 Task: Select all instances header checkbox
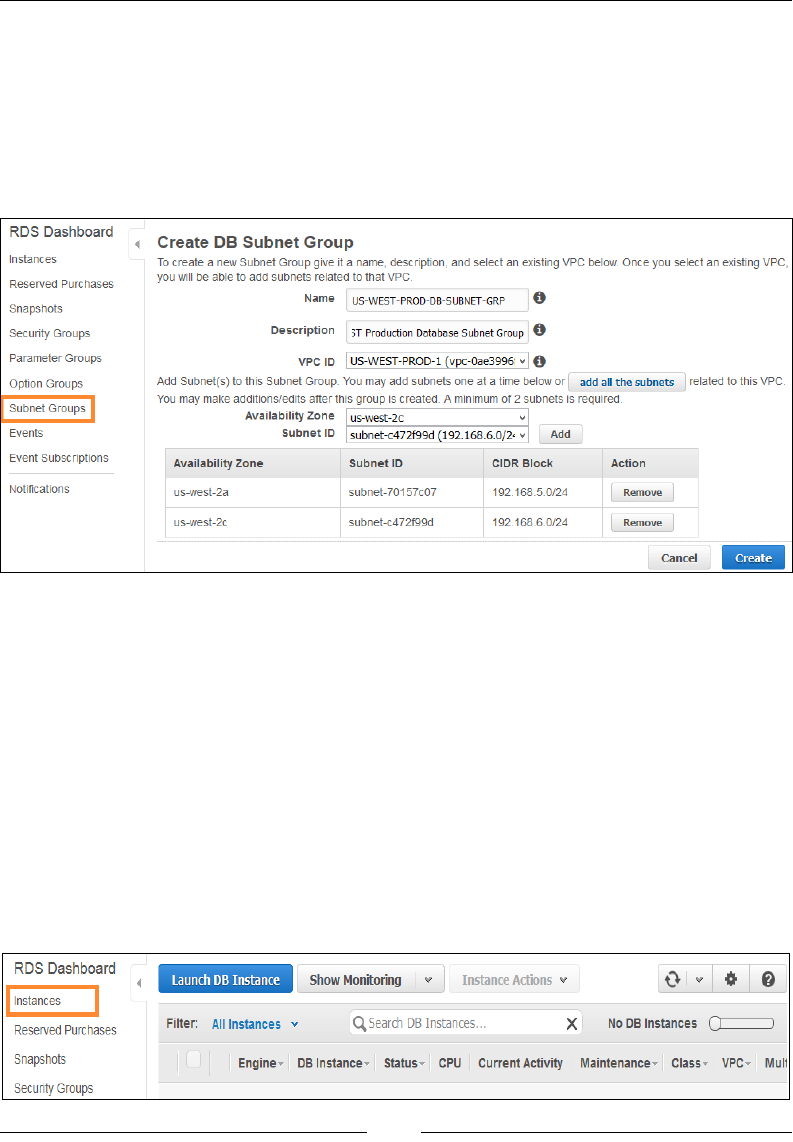click(x=194, y=1060)
